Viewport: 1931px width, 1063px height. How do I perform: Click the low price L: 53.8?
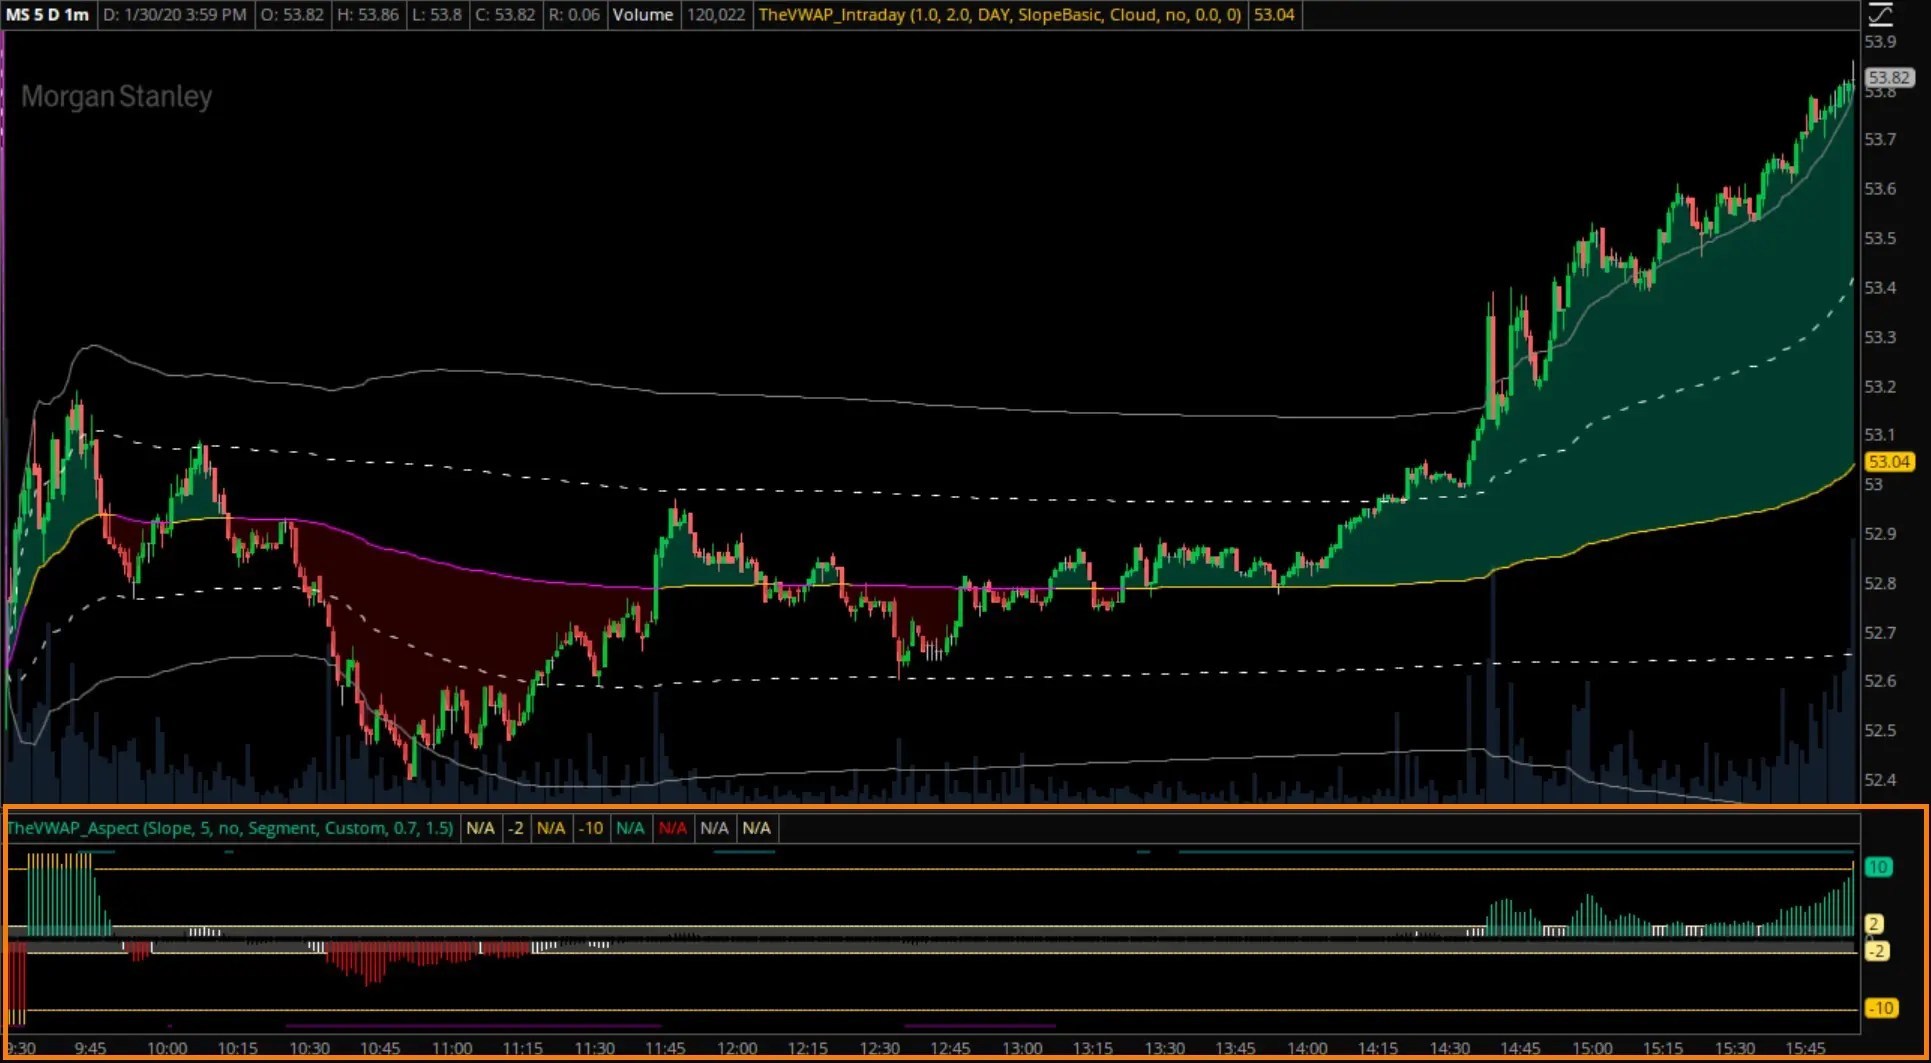(437, 15)
